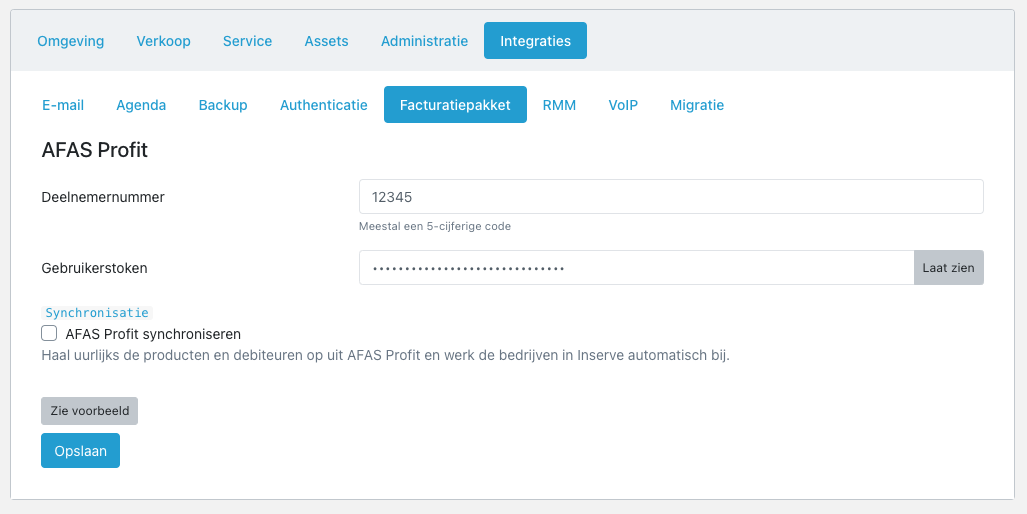Focus the Deelnemernummer input field

(x=671, y=196)
